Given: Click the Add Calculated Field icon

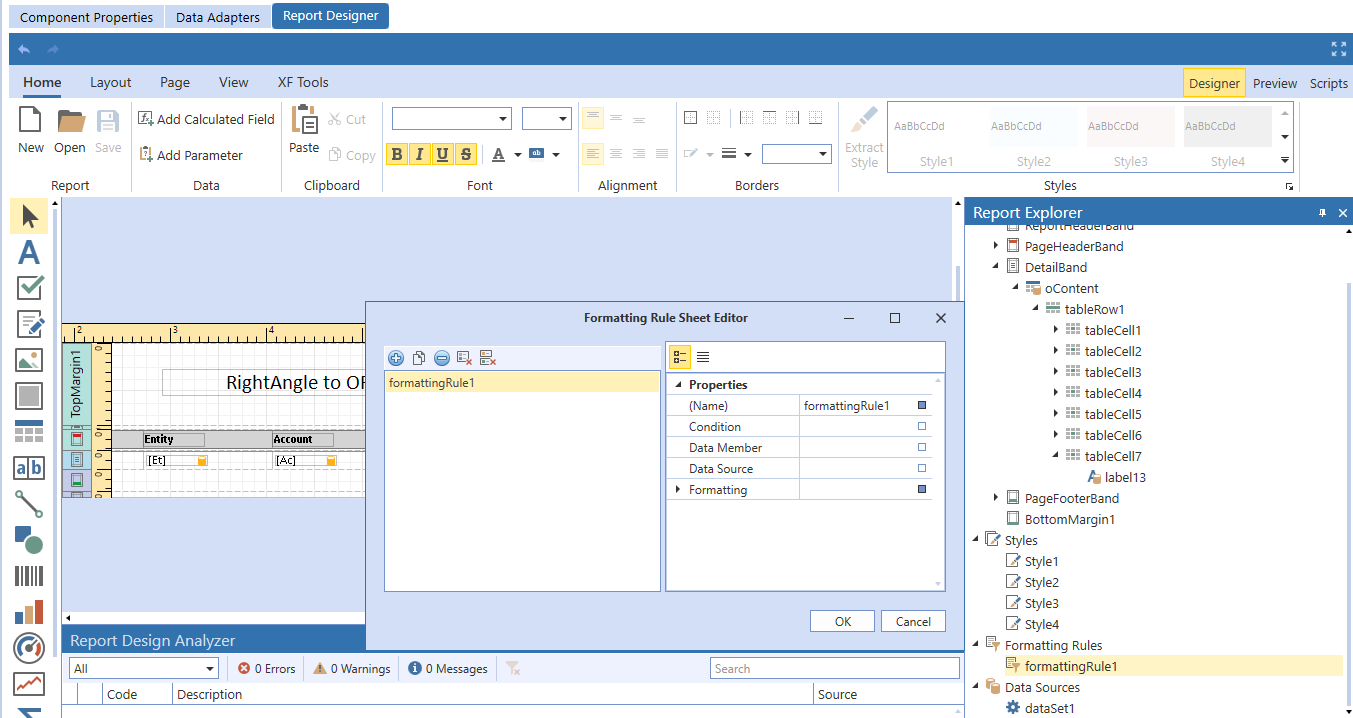Looking at the screenshot, I should point(146,119).
